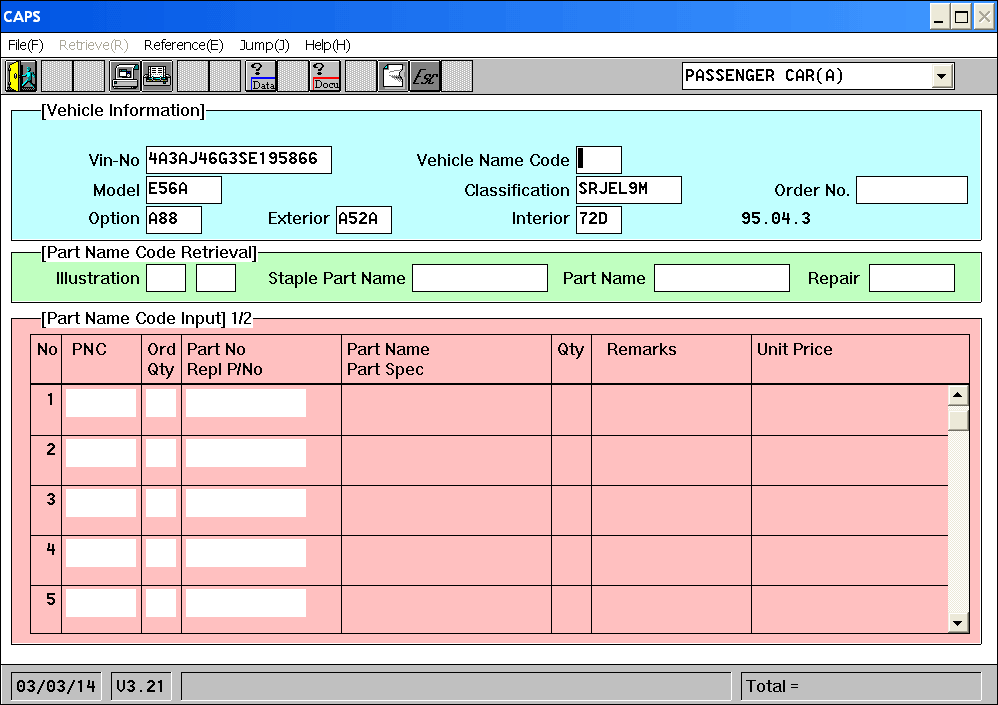
Task: Click the Ord Qty field in row 4
Action: pos(161,553)
